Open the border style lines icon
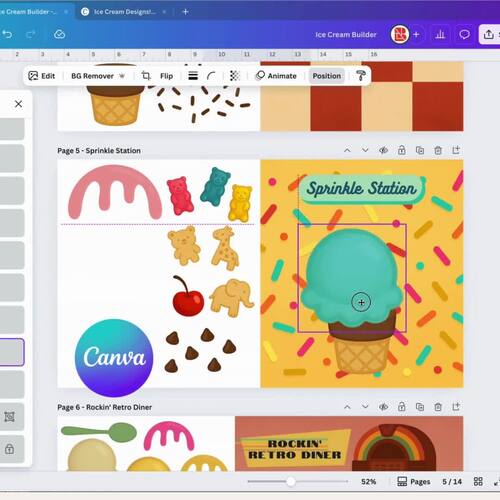This screenshot has width=500, height=500. (x=193, y=76)
